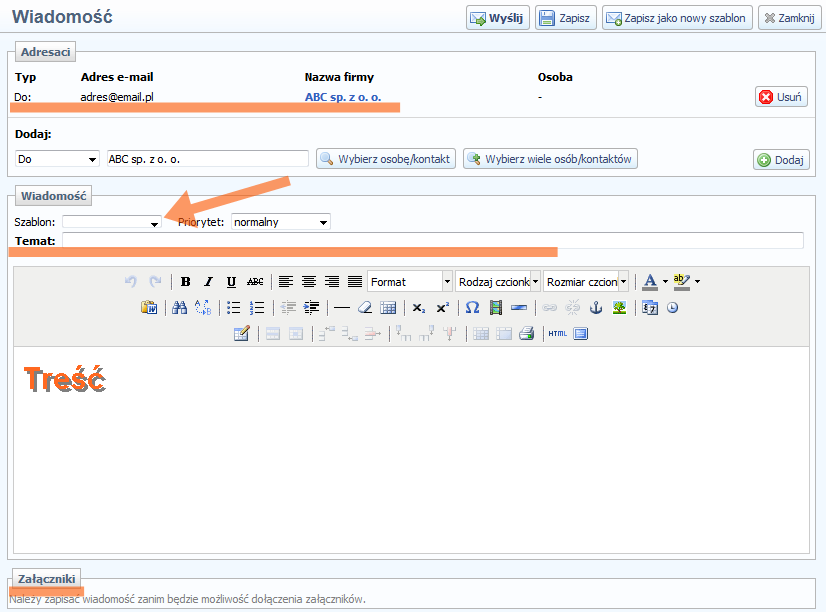Open the Rodzaj czcionki font dropdown
826x612 pixels.
click(x=498, y=282)
